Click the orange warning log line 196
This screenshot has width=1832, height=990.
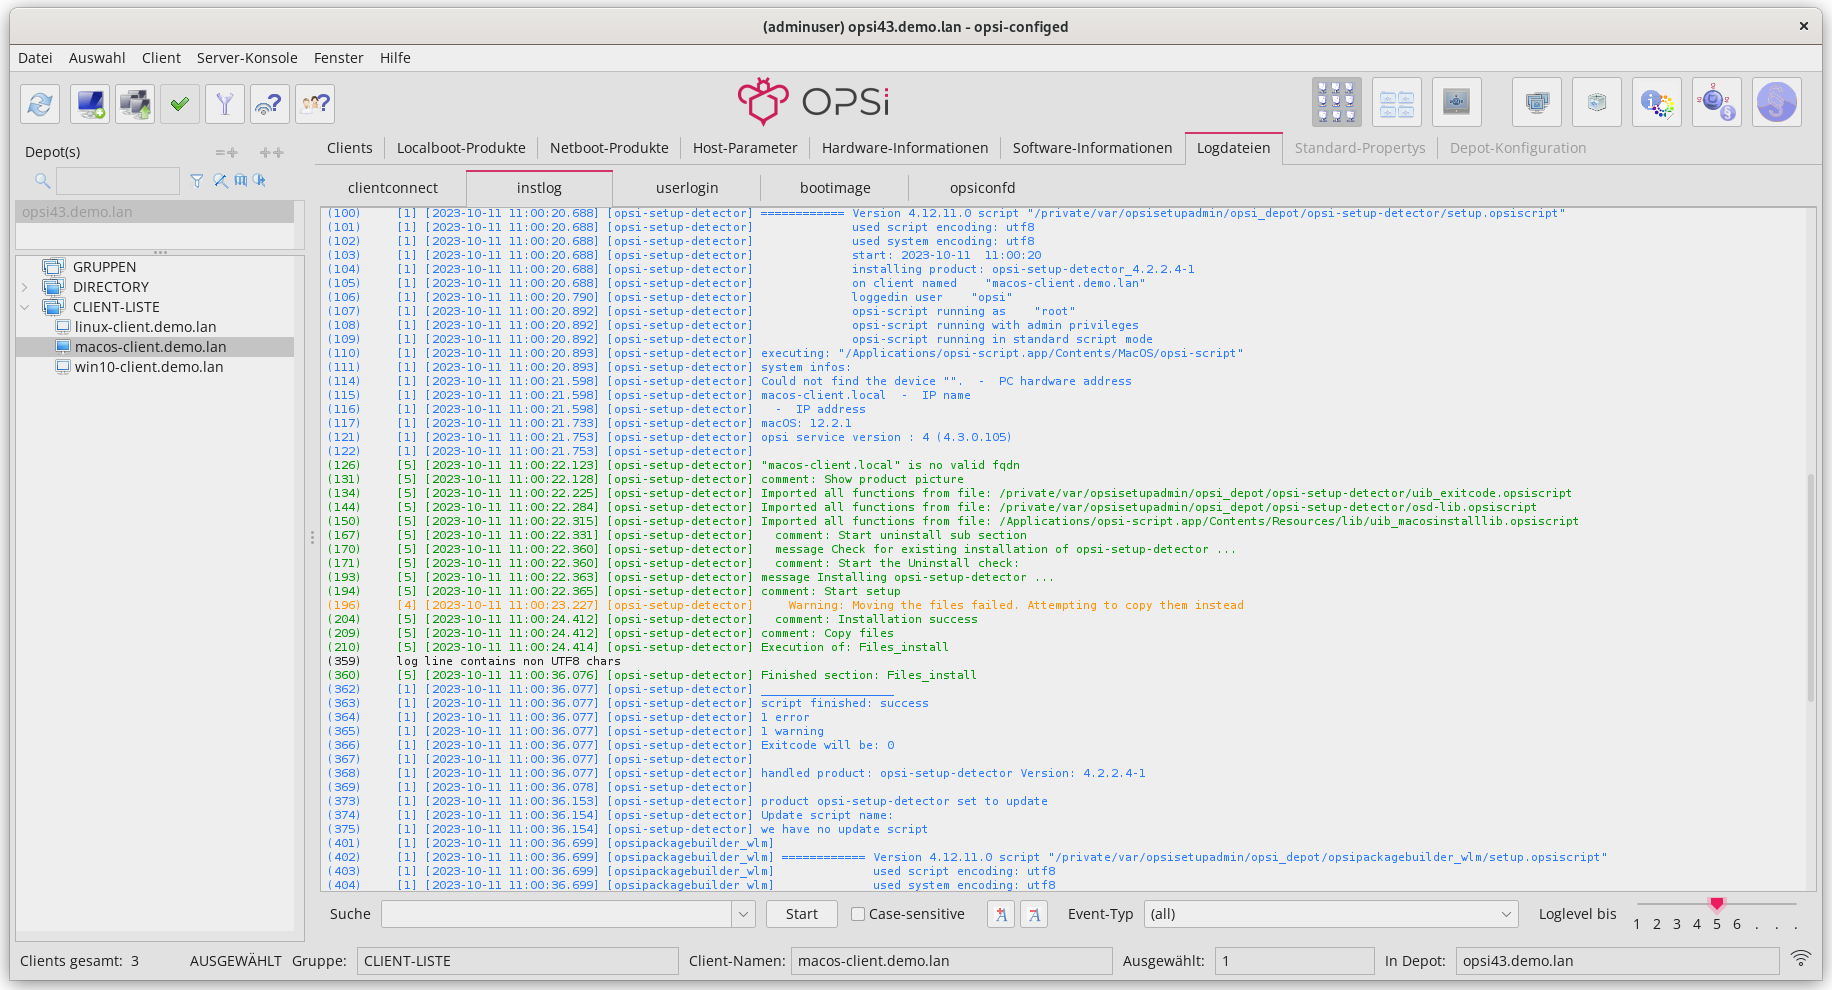pos(786,605)
